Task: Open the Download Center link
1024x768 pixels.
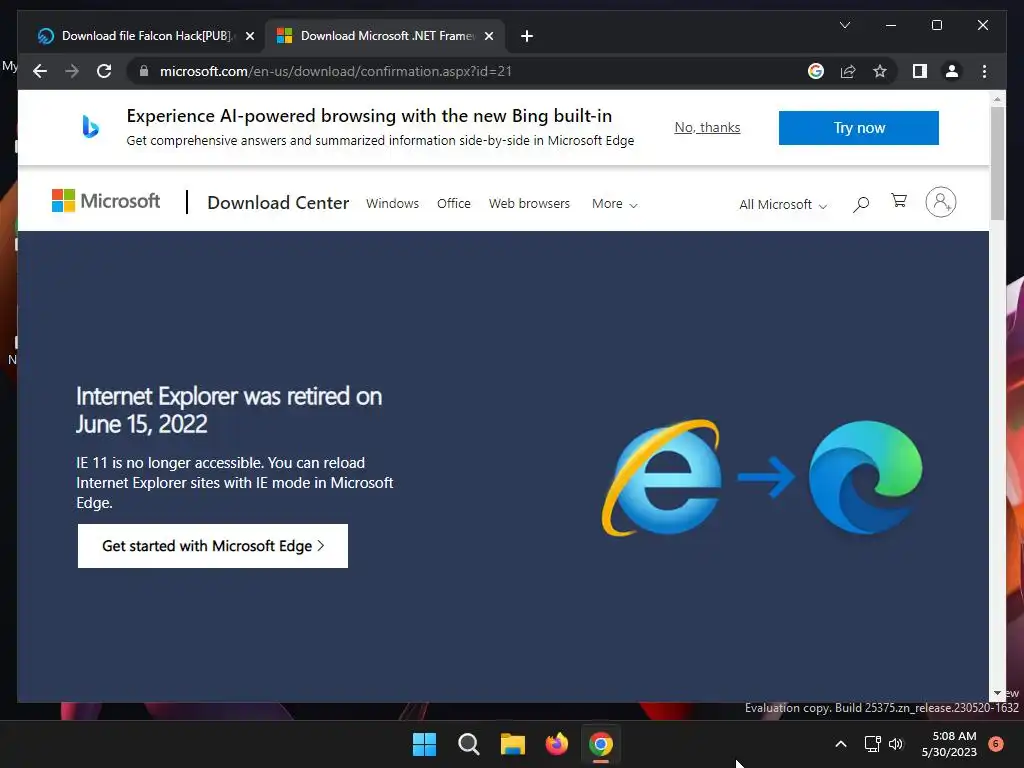Action: pos(278,203)
